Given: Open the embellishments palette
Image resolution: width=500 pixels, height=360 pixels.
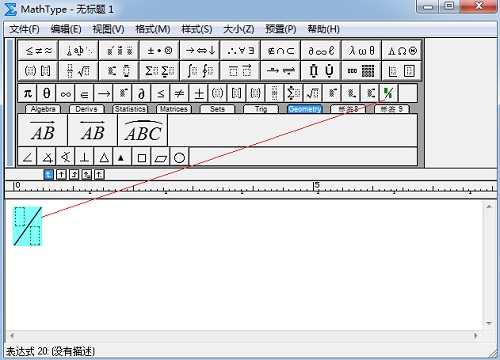Looking at the screenshot, I should (x=119, y=51).
